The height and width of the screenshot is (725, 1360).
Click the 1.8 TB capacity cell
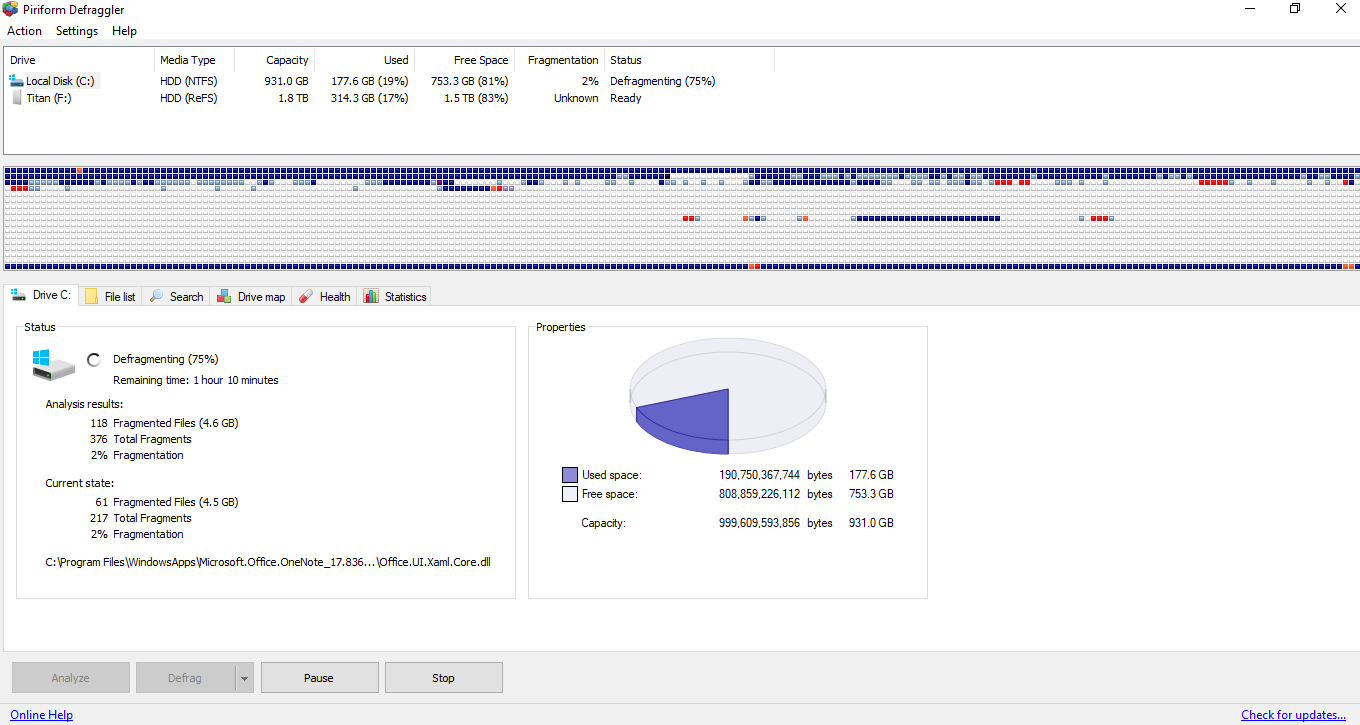click(x=293, y=98)
